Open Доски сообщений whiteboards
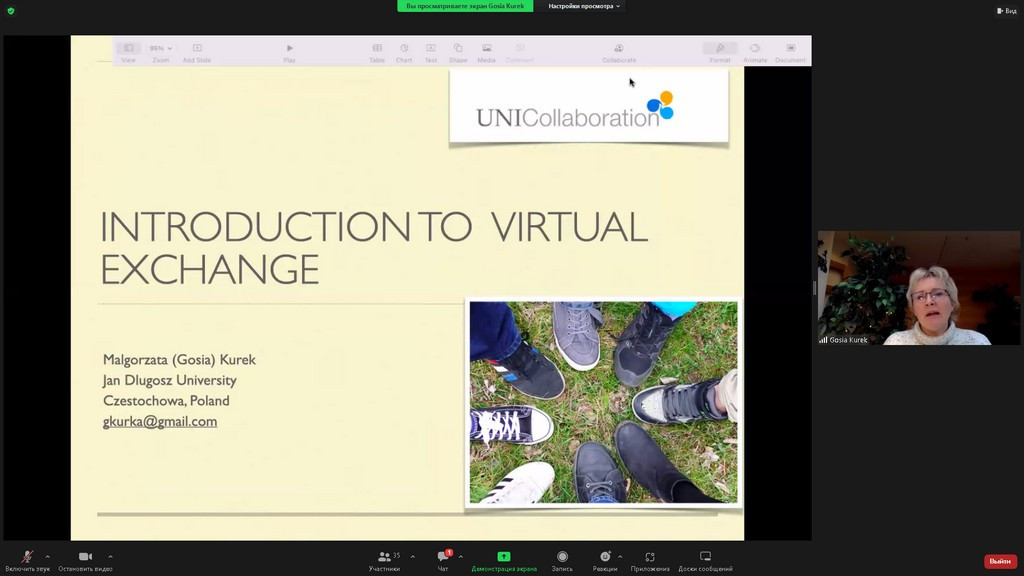Screen dimensions: 1024x576 [705, 558]
